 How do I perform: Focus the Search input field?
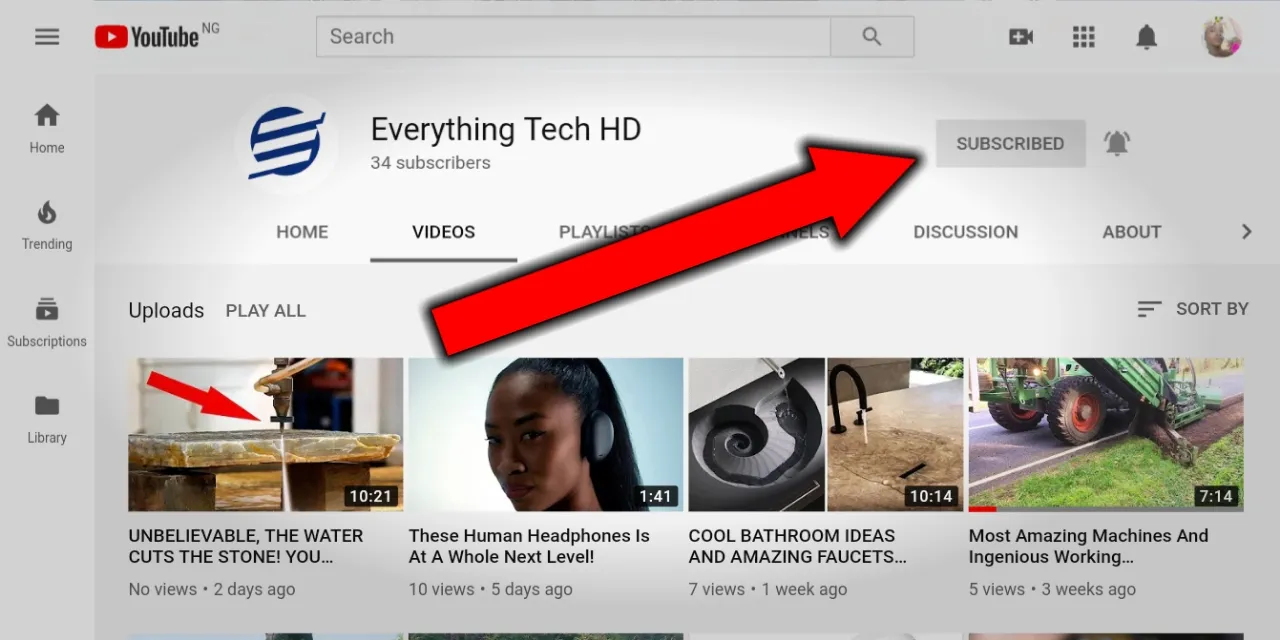tap(573, 37)
